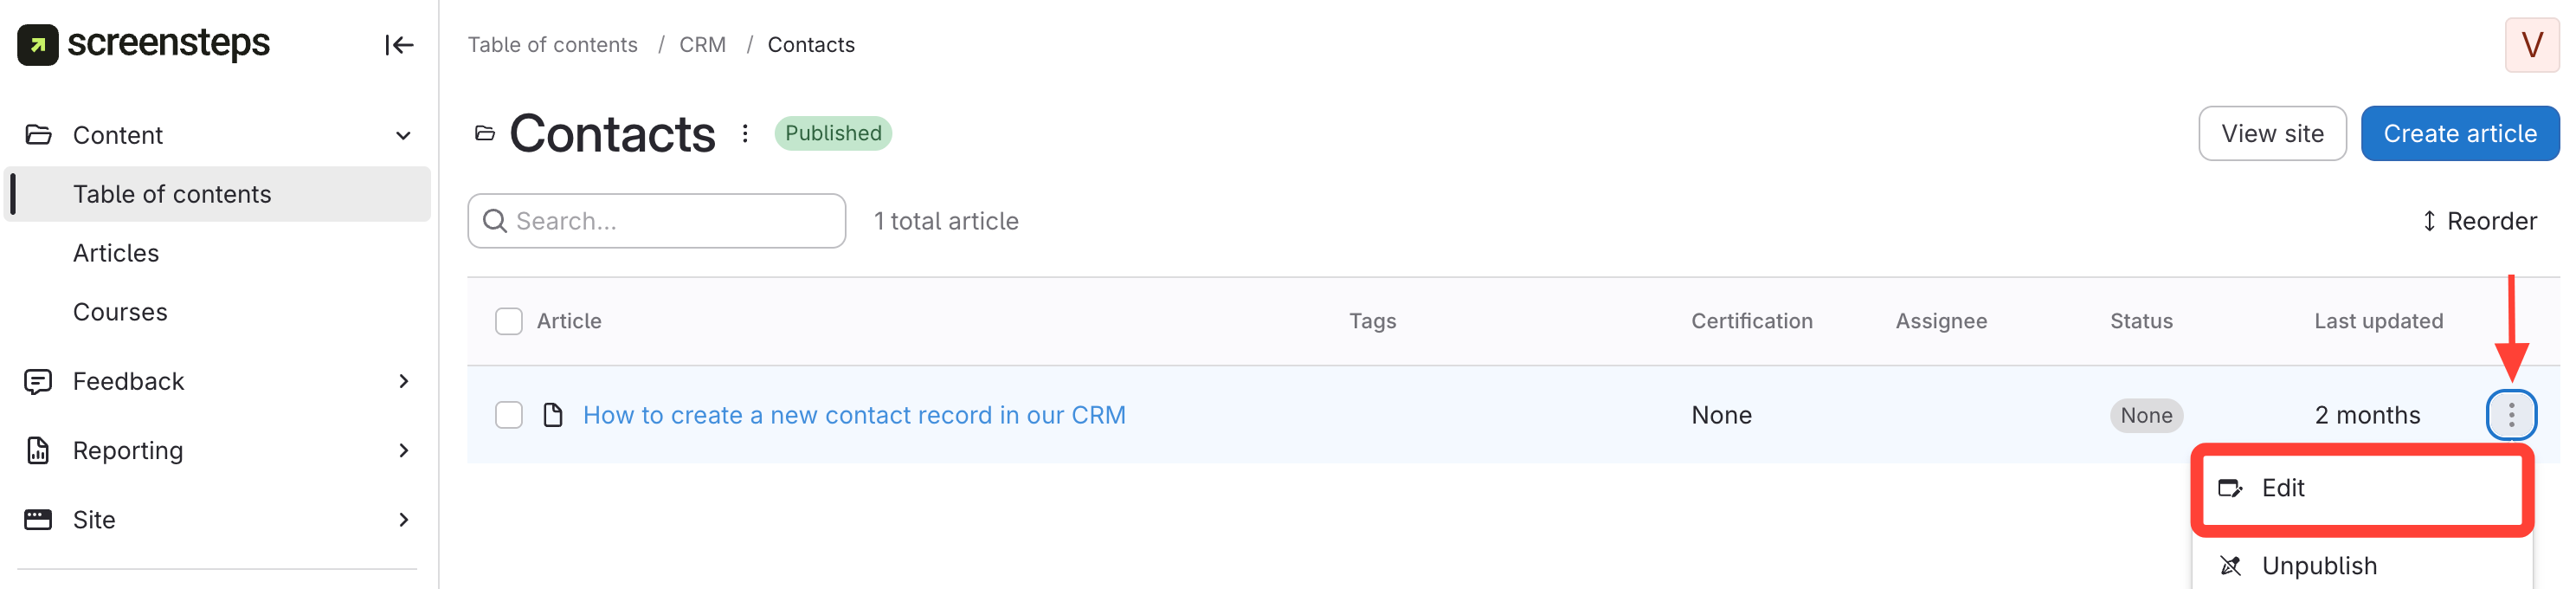Click the article row three-dot options icon
Screen dimensions: 2576x589
2510,415
